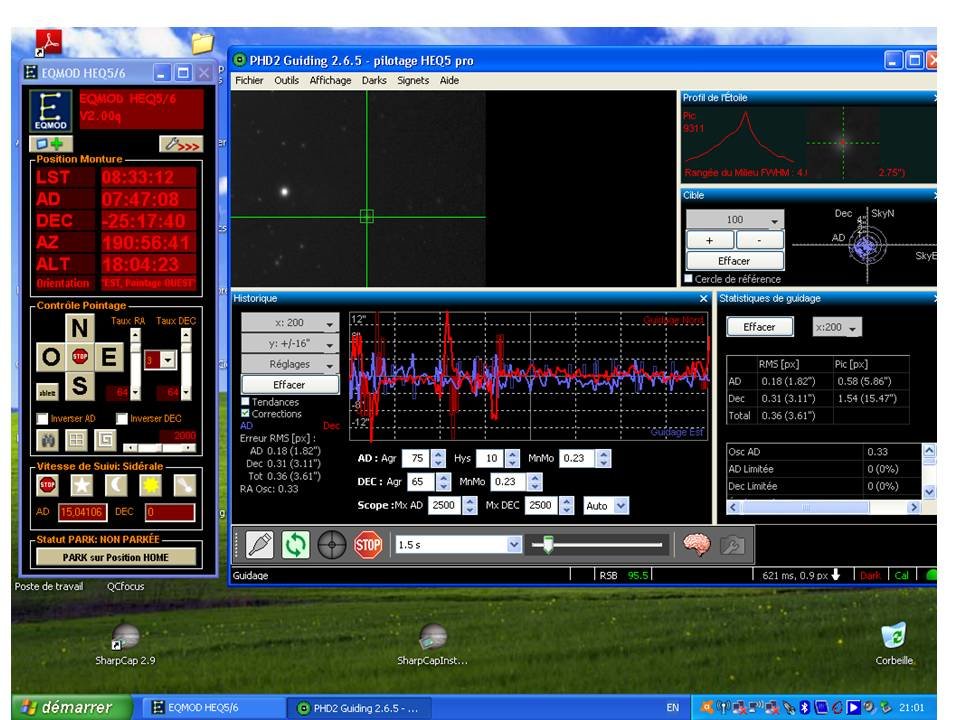Open the Outils menu

286,80
